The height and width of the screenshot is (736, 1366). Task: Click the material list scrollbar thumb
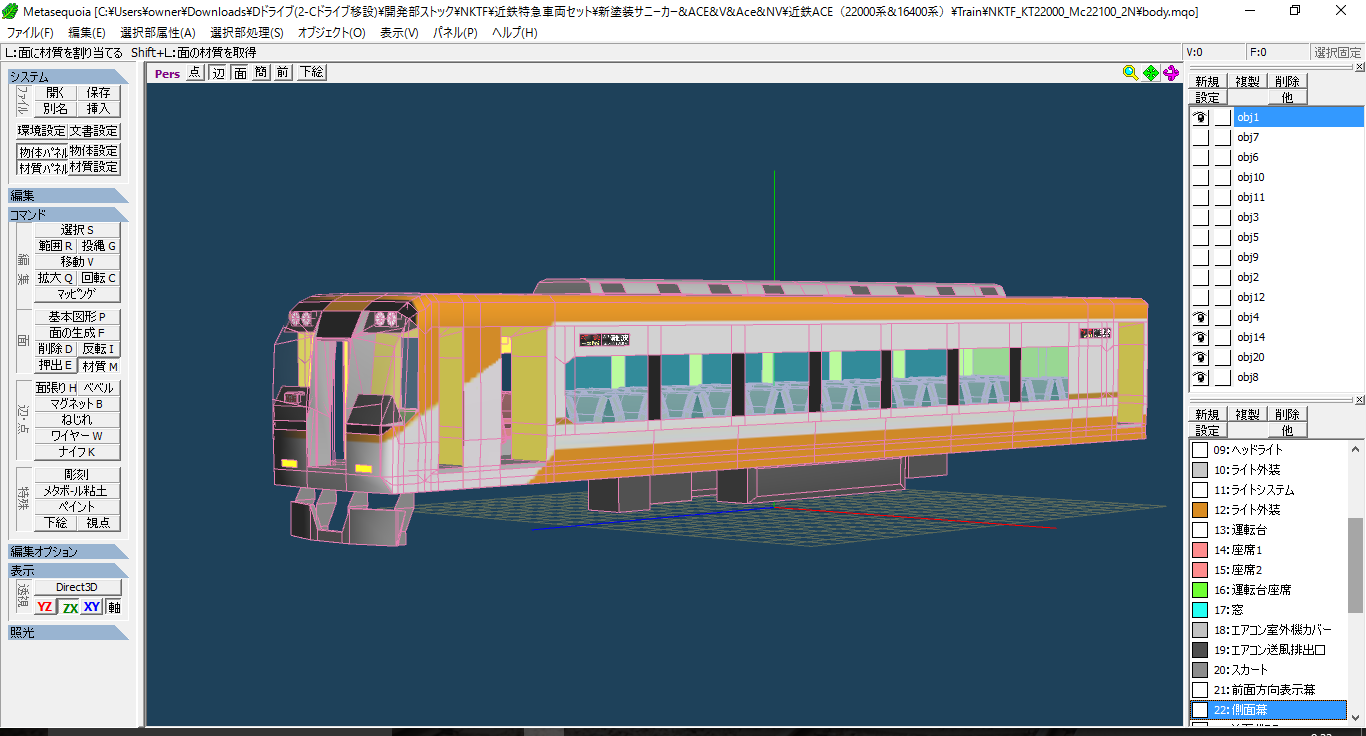(1357, 565)
